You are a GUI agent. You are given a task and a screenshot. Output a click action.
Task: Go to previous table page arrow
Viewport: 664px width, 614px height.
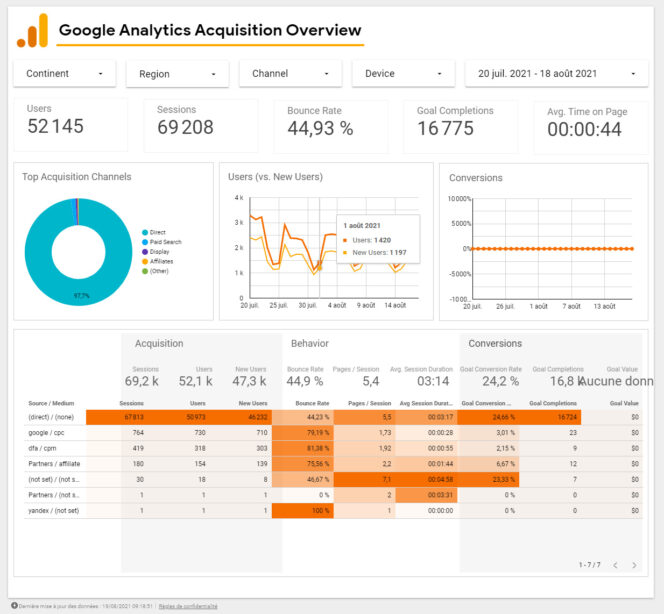click(x=614, y=565)
